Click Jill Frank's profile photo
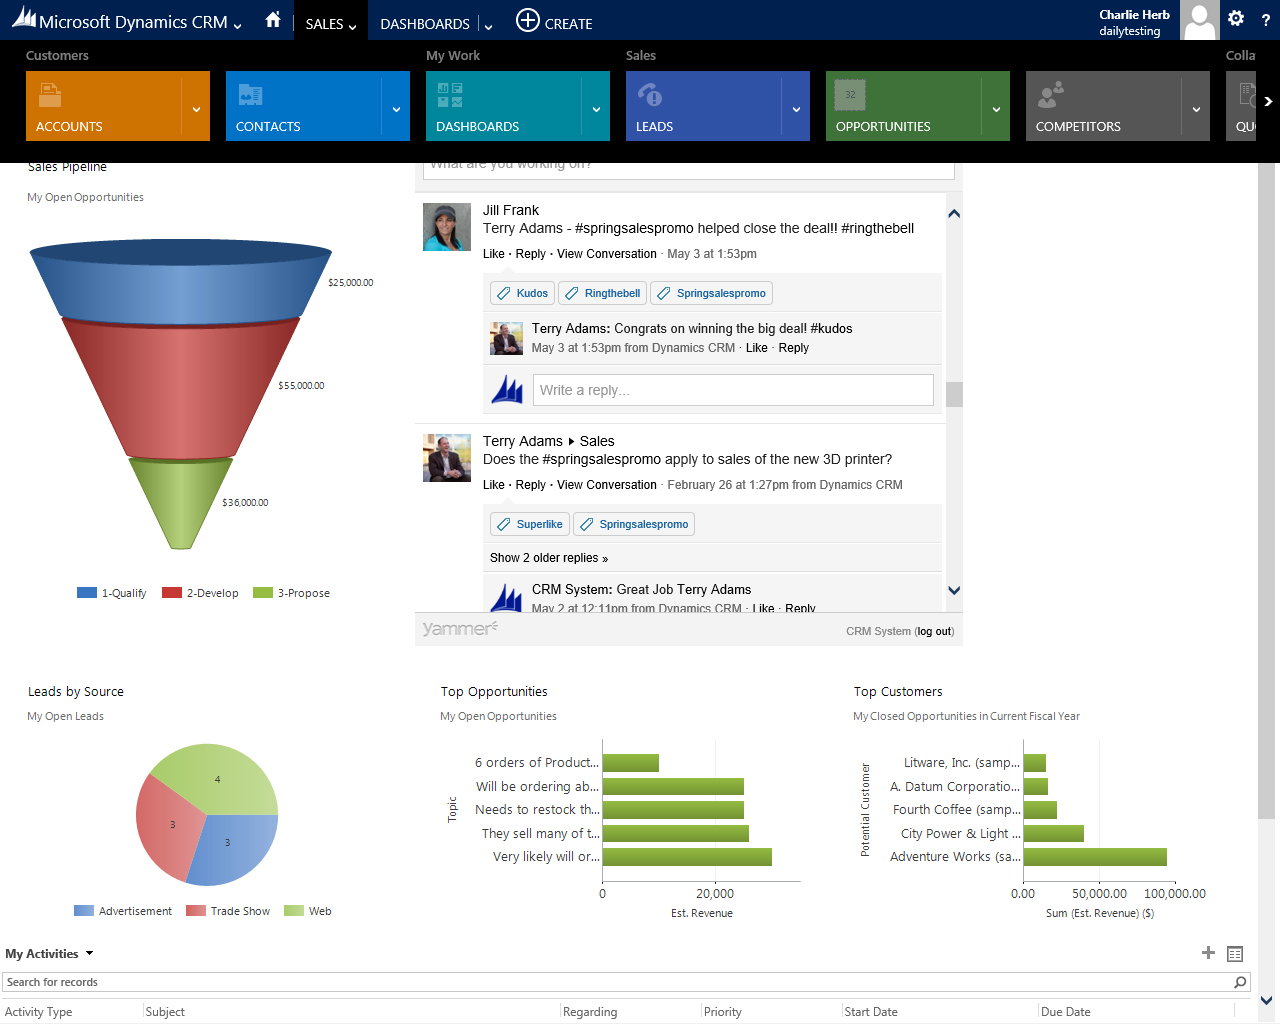Image resolution: width=1280 pixels, height=1024 pixels. 447,227
